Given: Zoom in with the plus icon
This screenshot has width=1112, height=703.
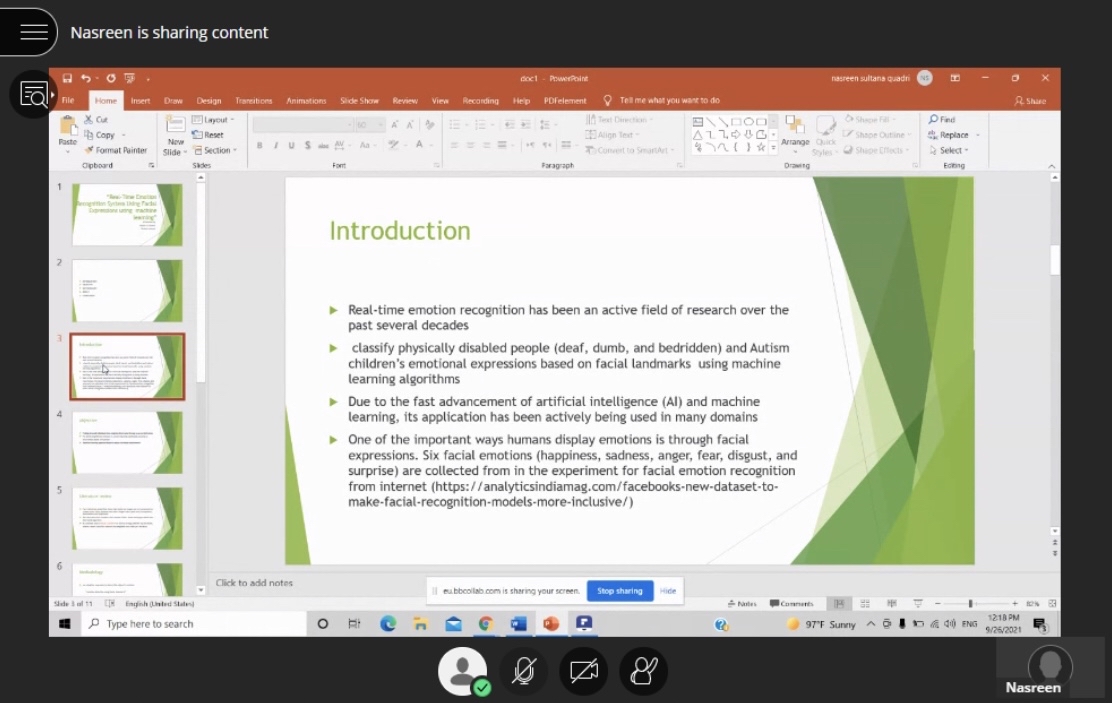Looking at the screenshot, I should 1015,604.
